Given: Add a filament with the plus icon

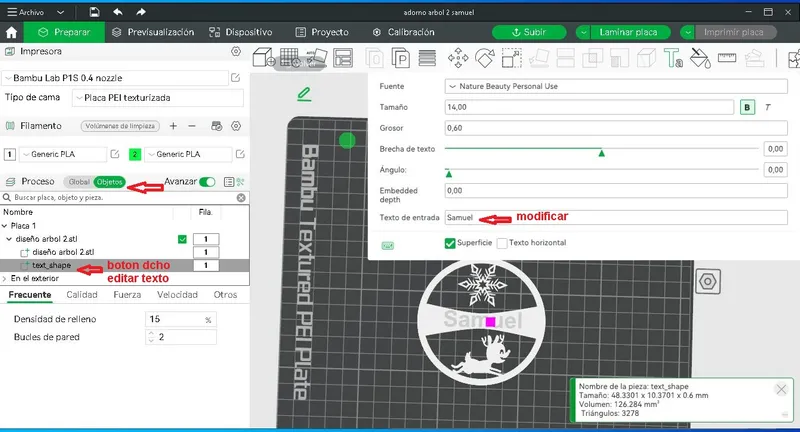Looking at the screenshot, I should click(173, 126).
